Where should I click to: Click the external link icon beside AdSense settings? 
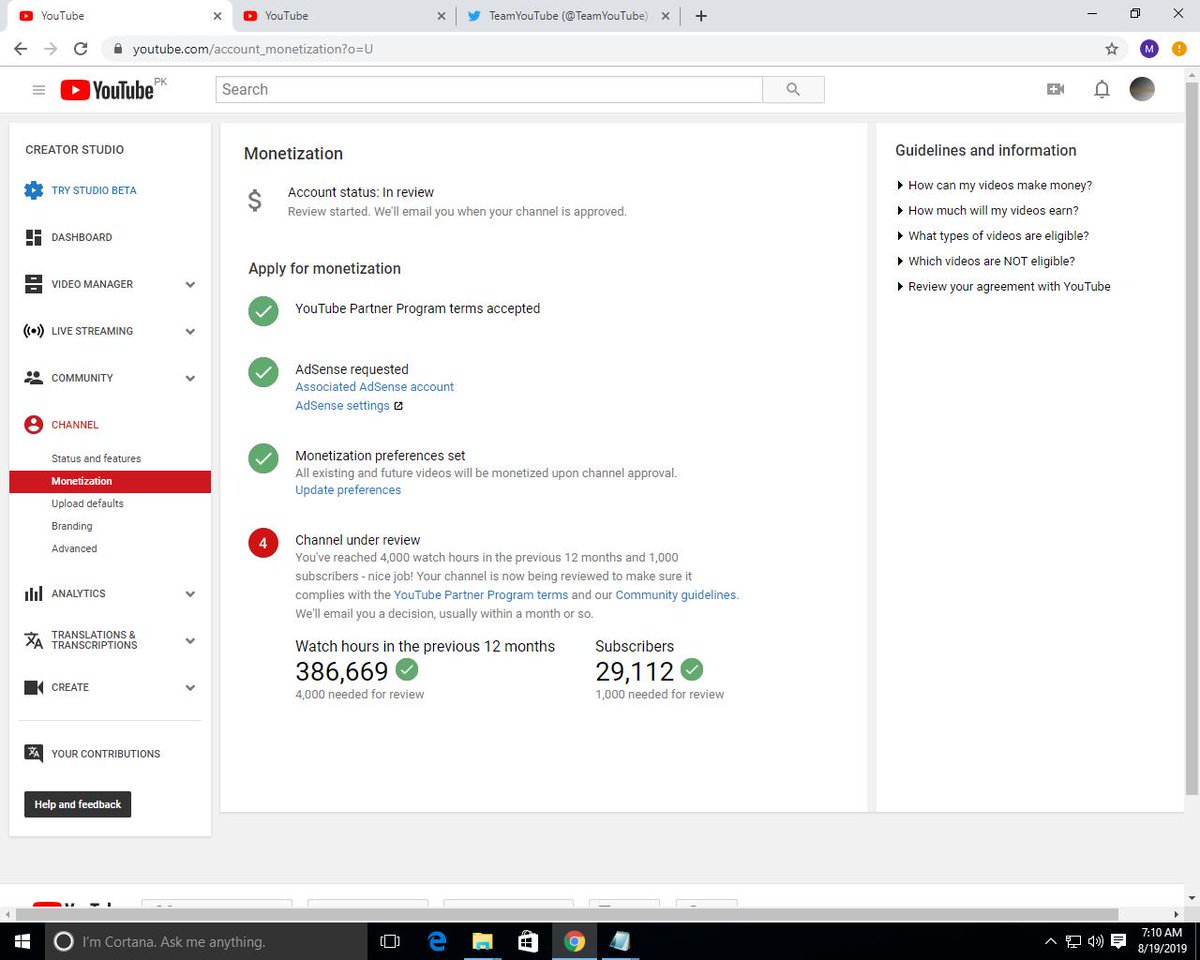[x=398, y=406]
